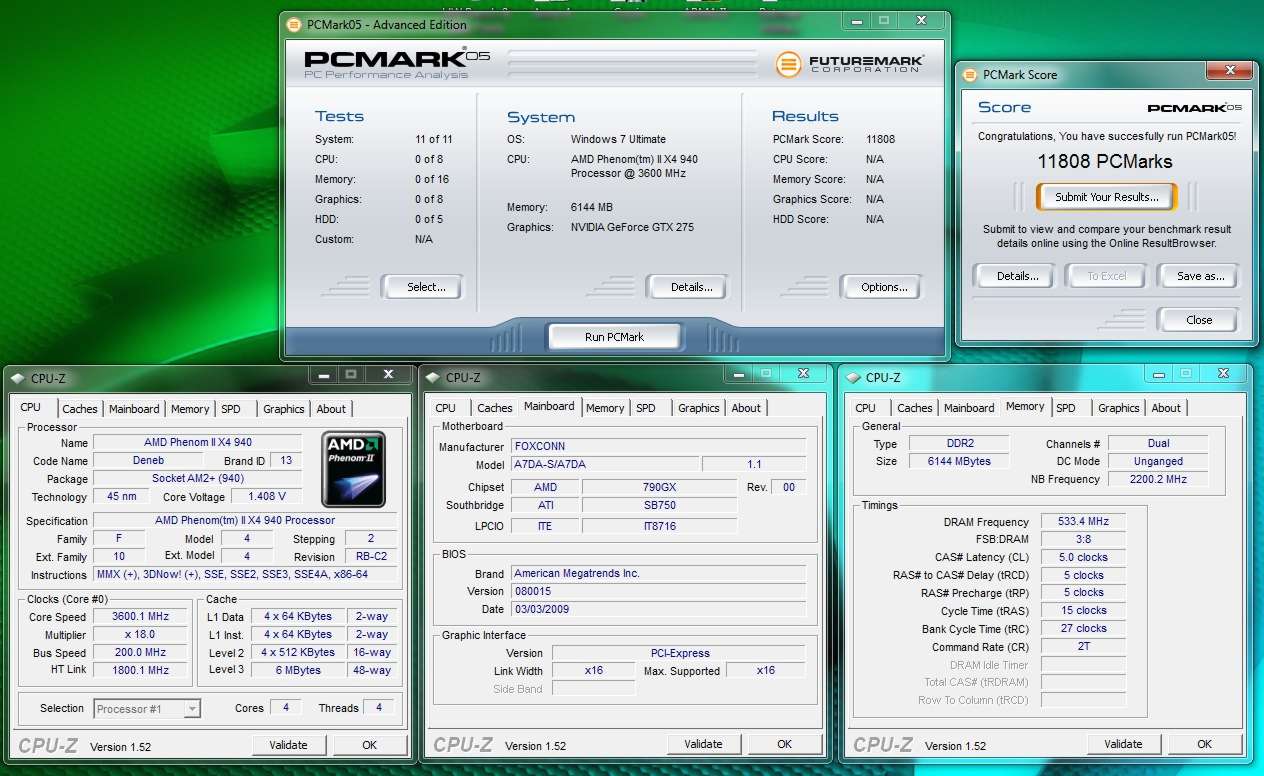The image size is (1264, 776).
Task: Select Graphics tab in the Mainboard window
Action: click(698, 408)
